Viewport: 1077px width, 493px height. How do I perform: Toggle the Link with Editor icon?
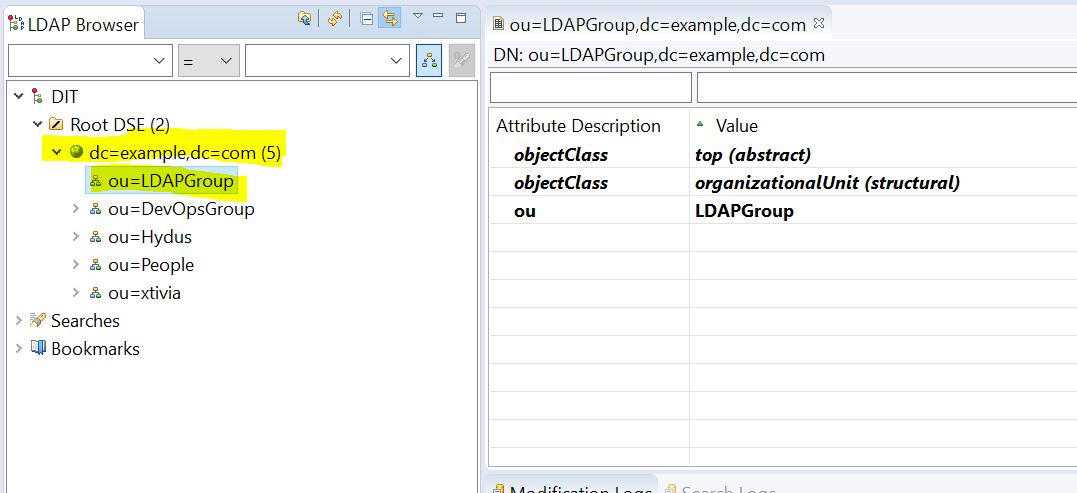[x=389, y=19]
